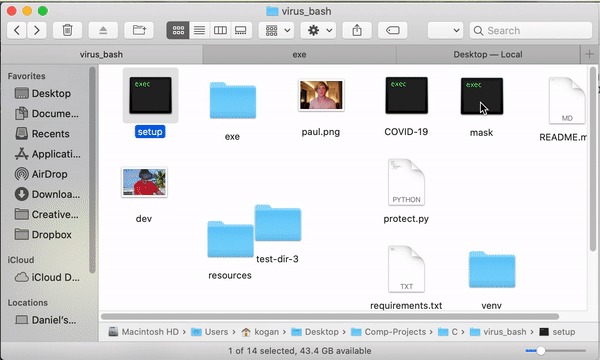Image resolution: width=600 pixels, height=360 pixels.
Task: Switch to the virus_bash tab
Action: pyautogui.click(x=101, y=55)
